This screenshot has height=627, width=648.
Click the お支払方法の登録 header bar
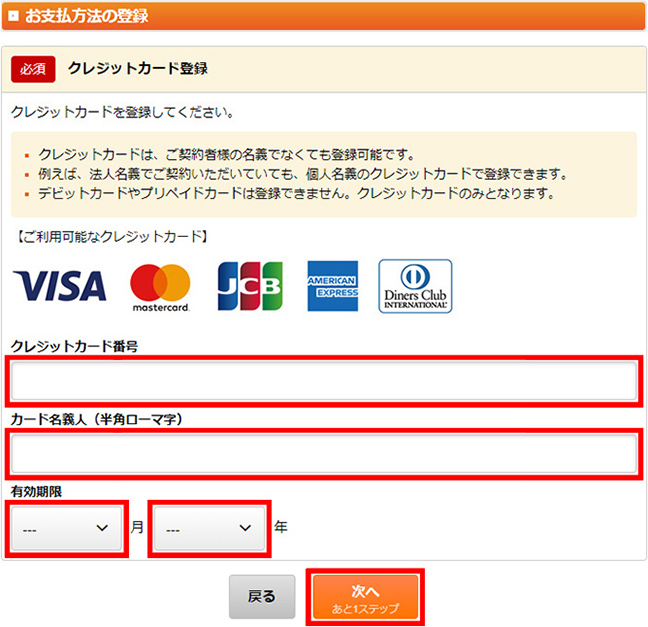[324, 16]
